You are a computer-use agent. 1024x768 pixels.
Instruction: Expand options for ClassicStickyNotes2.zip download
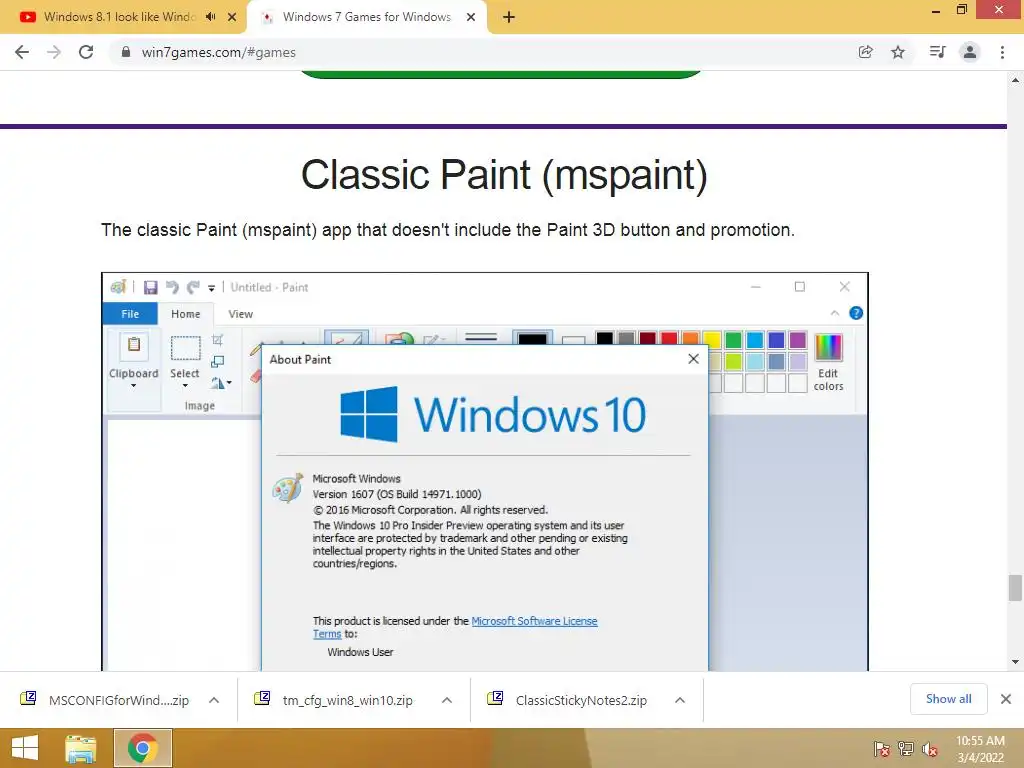coord(680,700)
